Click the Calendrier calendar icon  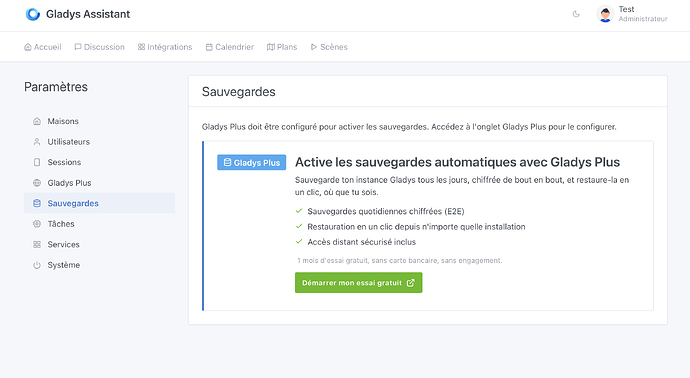click(x=209, y=47)
